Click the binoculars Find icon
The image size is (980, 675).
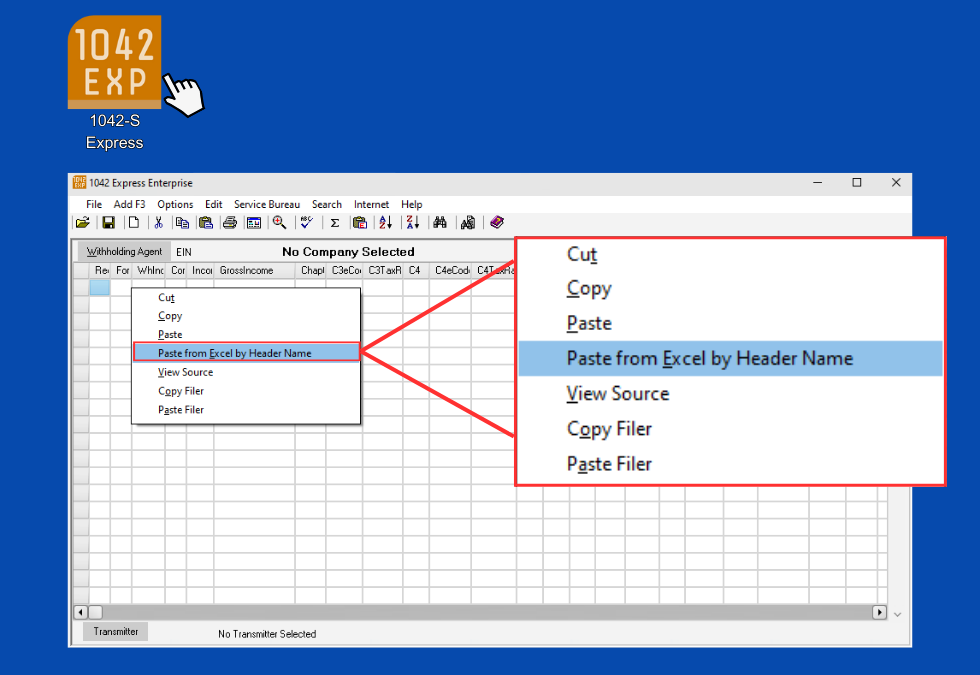[x=440, y=223]
